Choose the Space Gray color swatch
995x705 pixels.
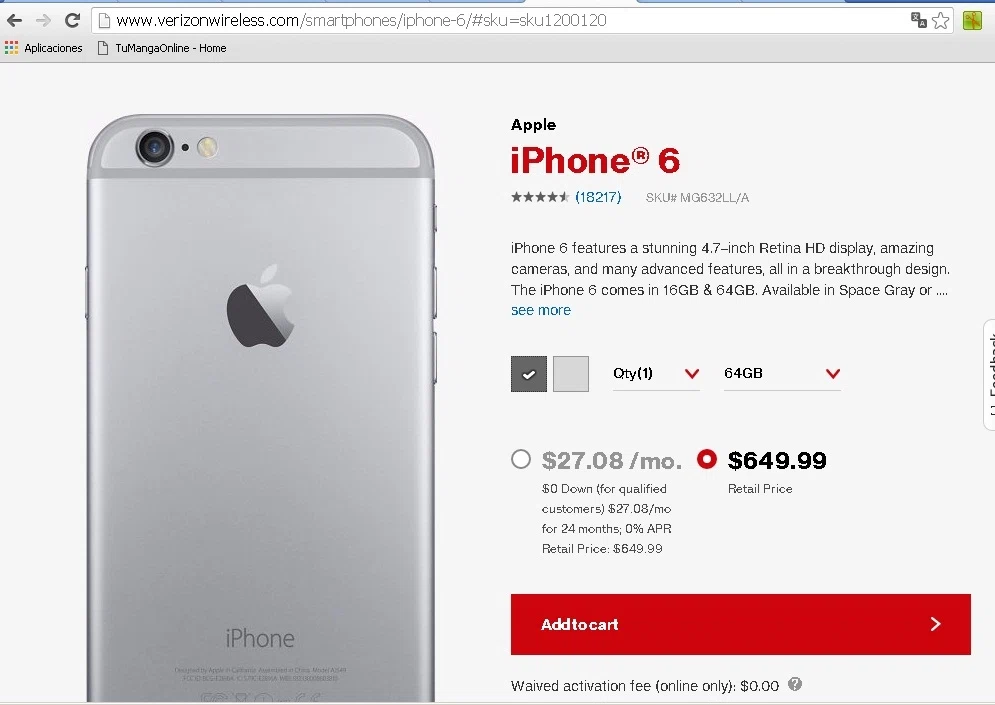pyautogui.click(x=529, y=374)
